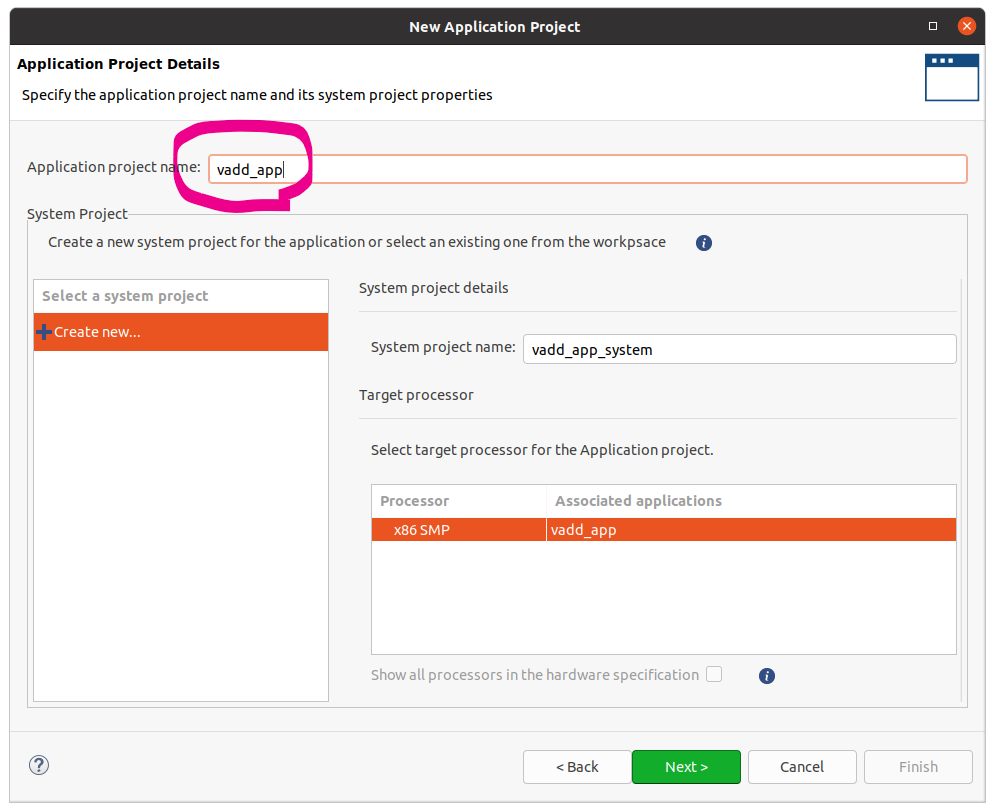
Task: Maximize the New Application Project dialog
Action: click(x=933, y=27)
